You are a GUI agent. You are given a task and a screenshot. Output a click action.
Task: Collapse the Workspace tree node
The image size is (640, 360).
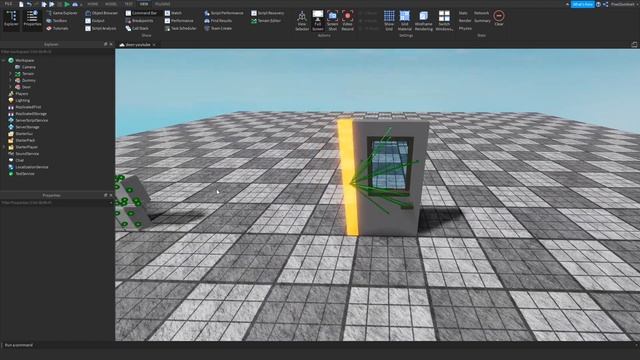click(x=4, y=60)
